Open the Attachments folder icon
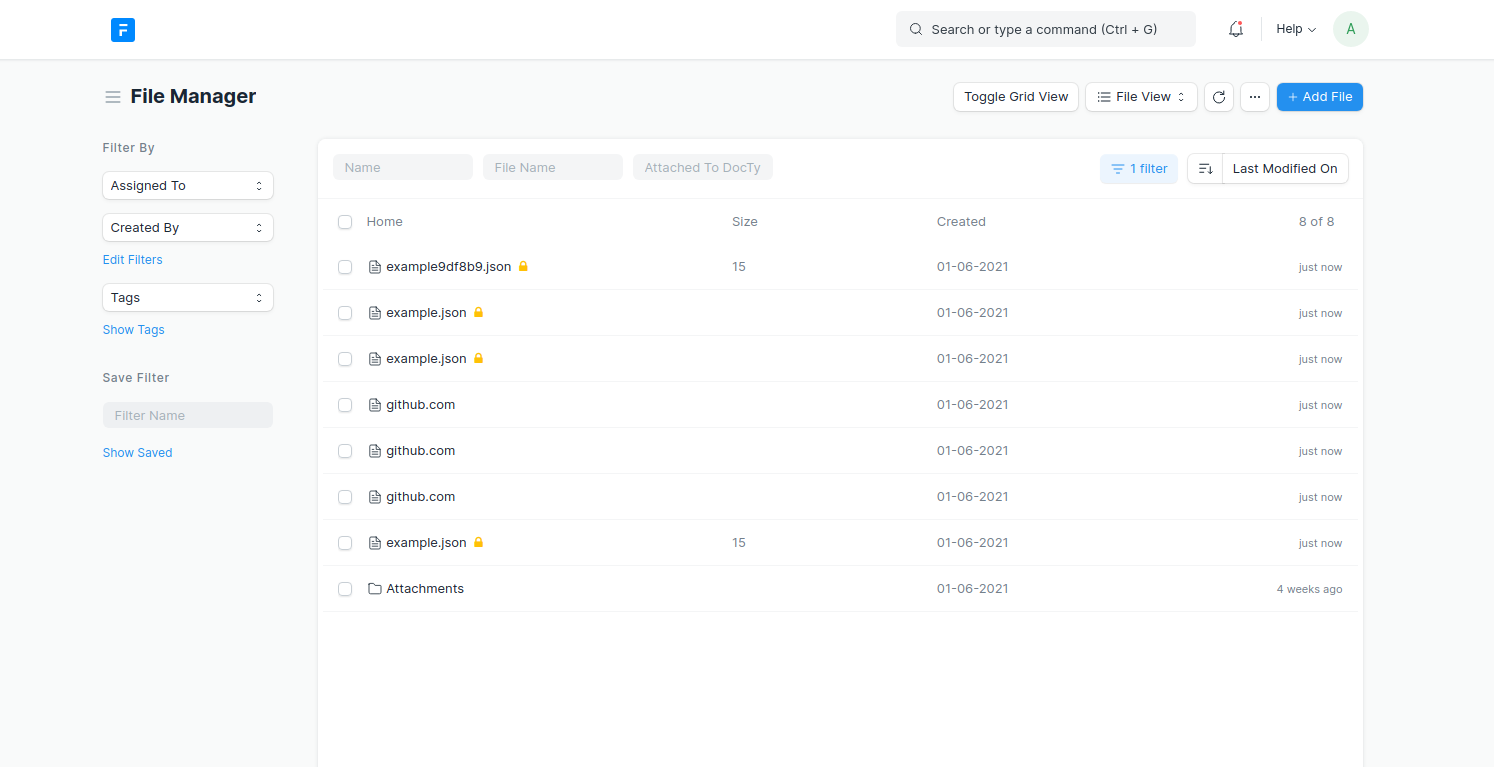Screen dimensions: 1494x767 373,589
